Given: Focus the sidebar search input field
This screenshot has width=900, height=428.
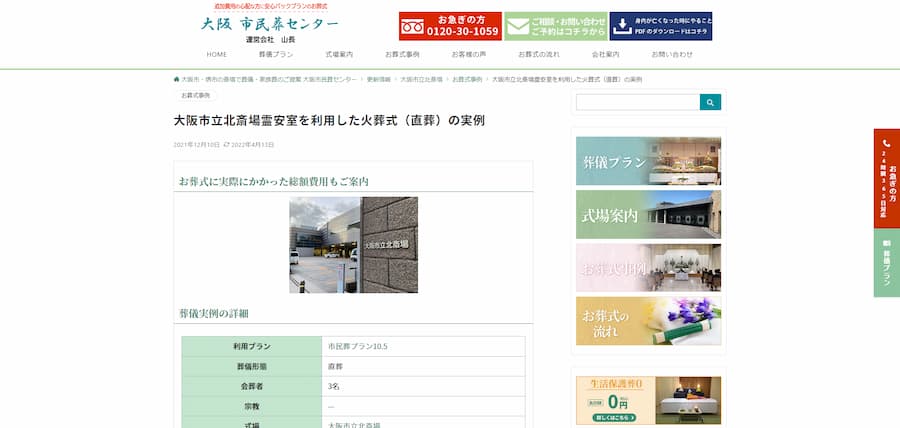Looking at the screenshot, I should tap(638, 102).
